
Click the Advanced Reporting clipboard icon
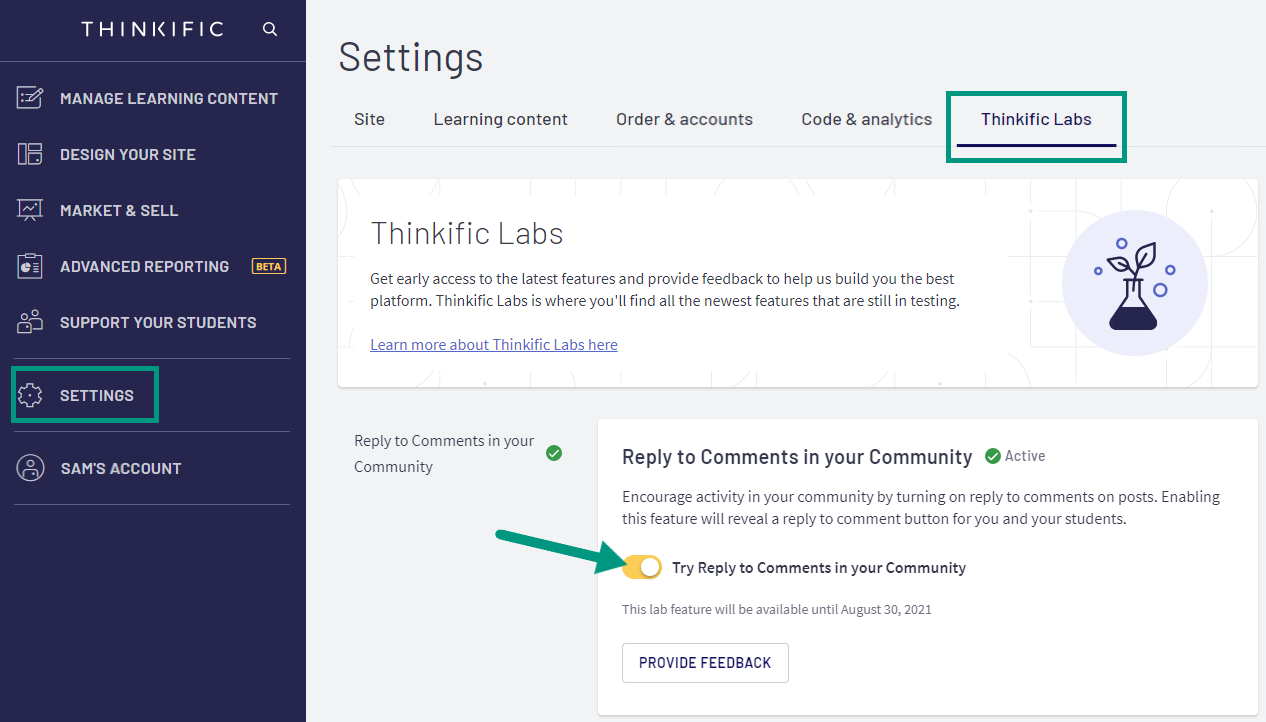[30, 266]
